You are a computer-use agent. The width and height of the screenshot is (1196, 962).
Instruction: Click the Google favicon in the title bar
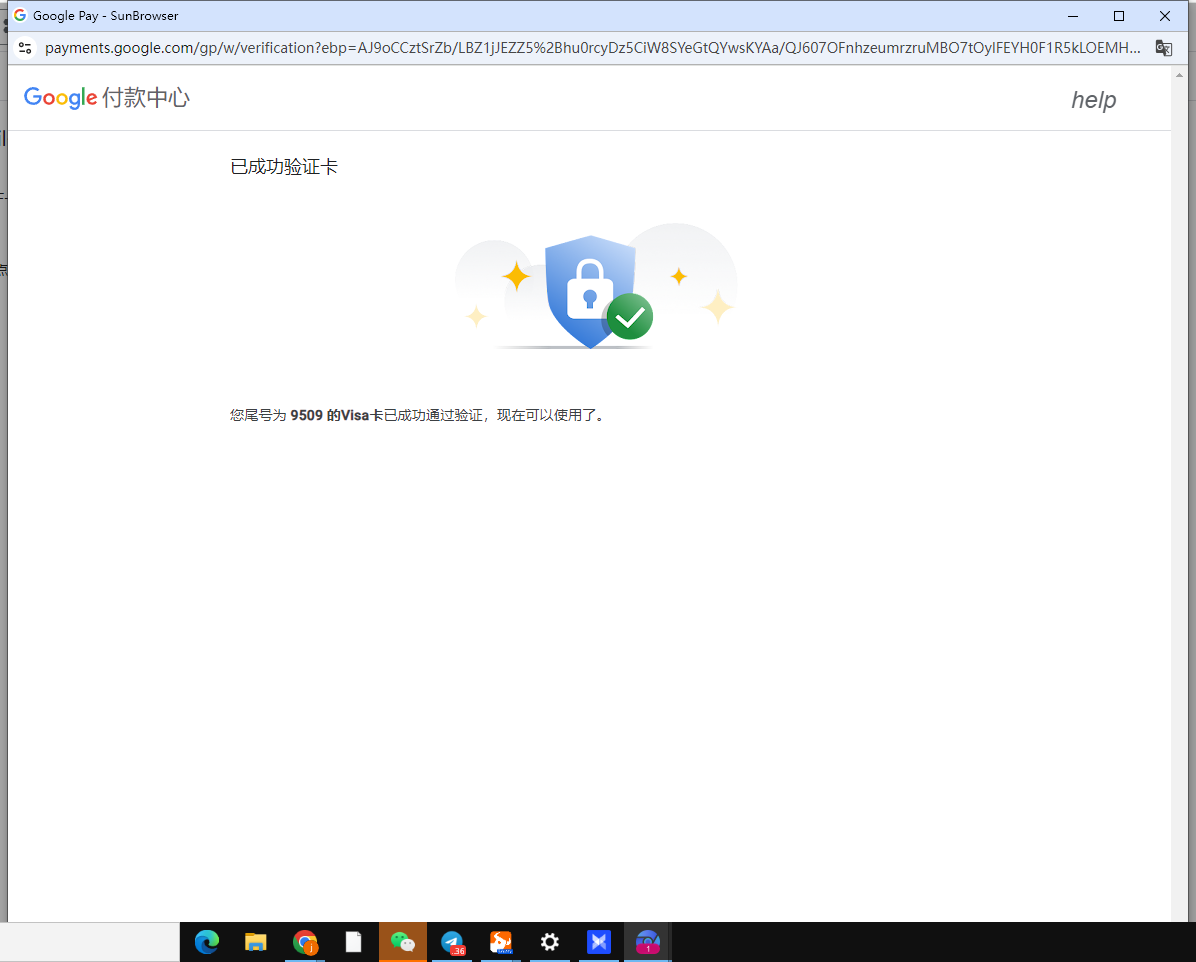click(x=20, y=15)
